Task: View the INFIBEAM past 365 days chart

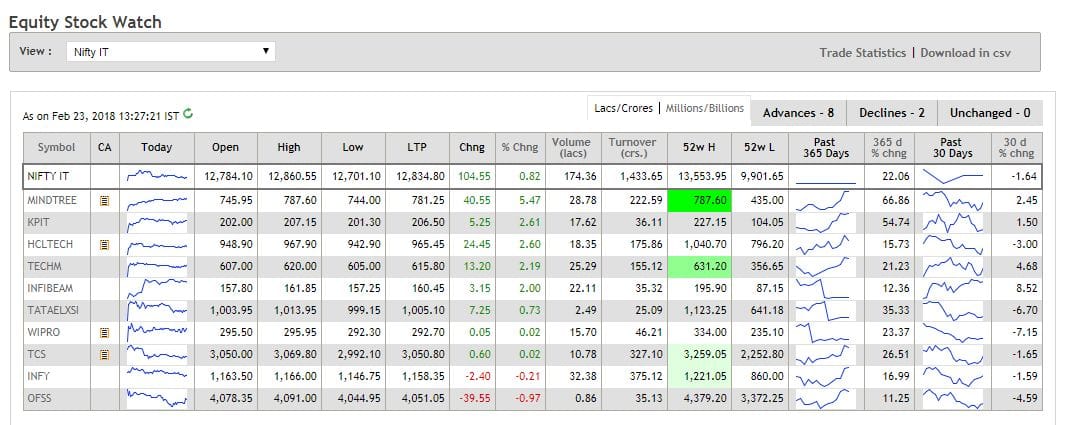Action: [x=825, y=285]
